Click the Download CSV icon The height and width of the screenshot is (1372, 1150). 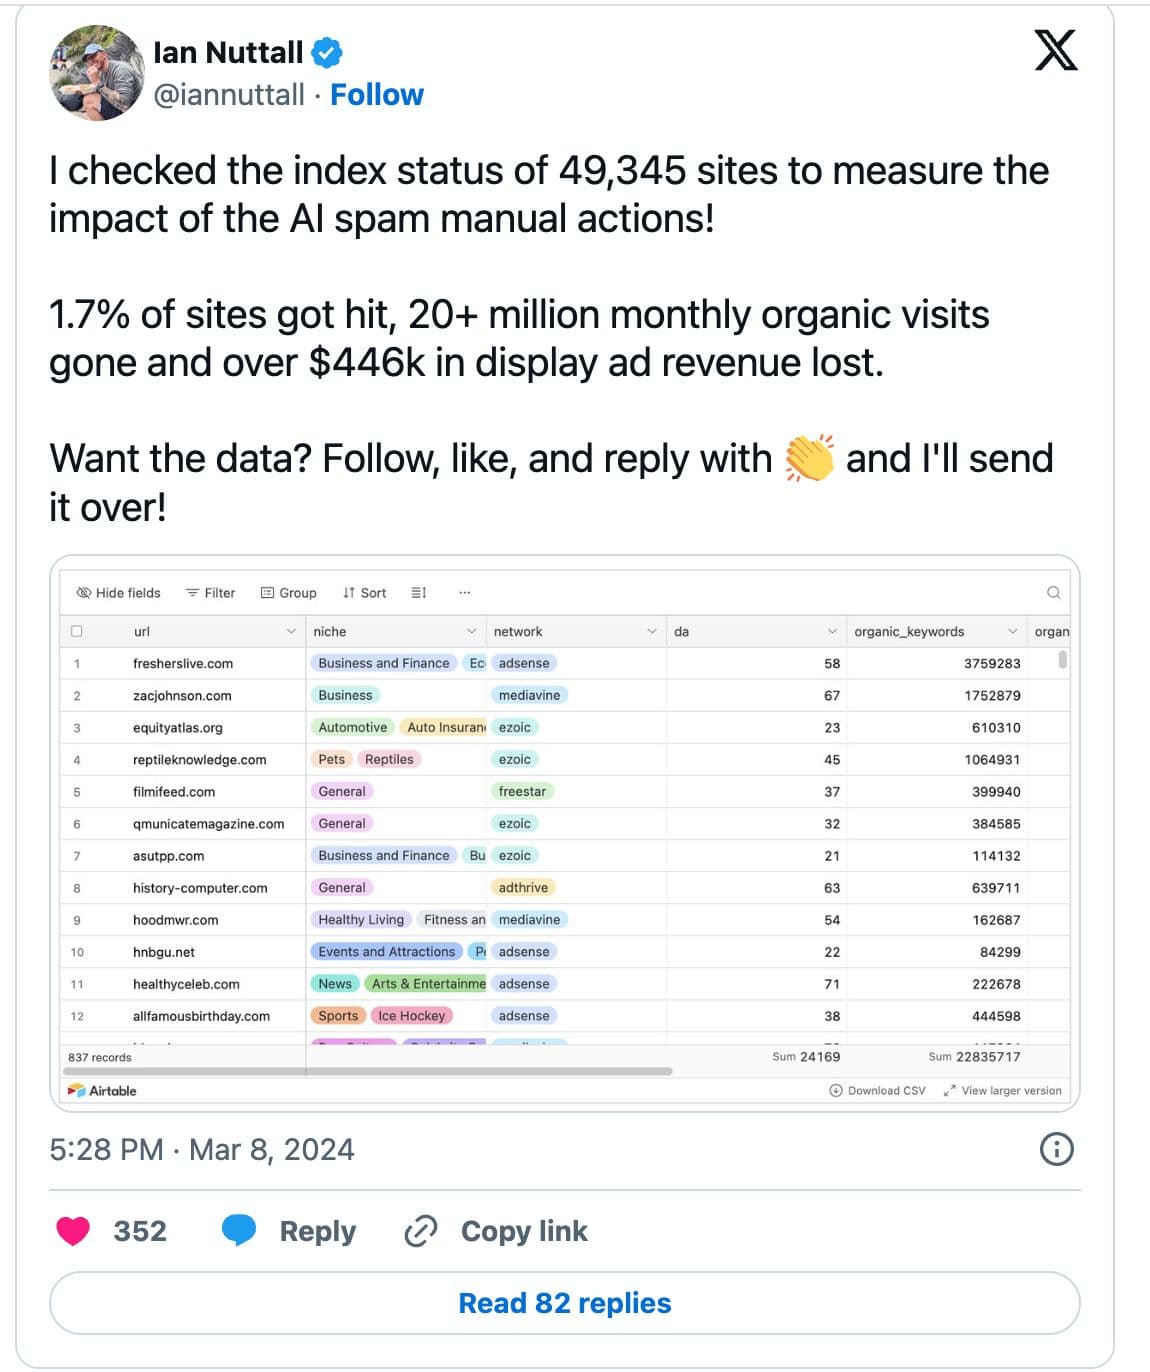point(836,1090)
